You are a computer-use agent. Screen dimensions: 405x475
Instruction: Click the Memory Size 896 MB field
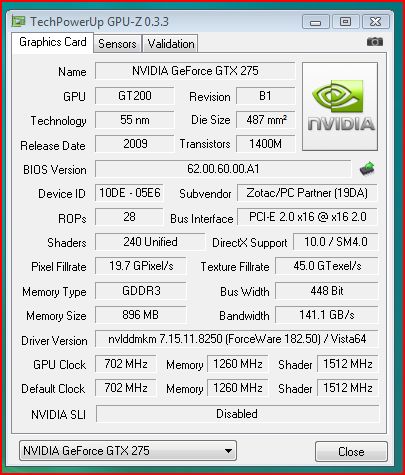140,315
